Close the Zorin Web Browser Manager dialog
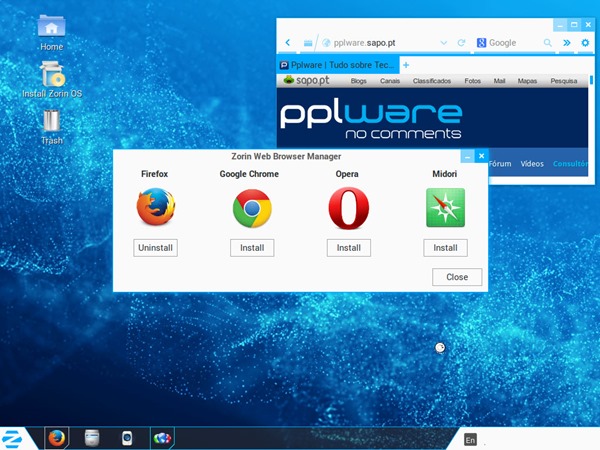600x450 pixels. click(x=457, y=277)
